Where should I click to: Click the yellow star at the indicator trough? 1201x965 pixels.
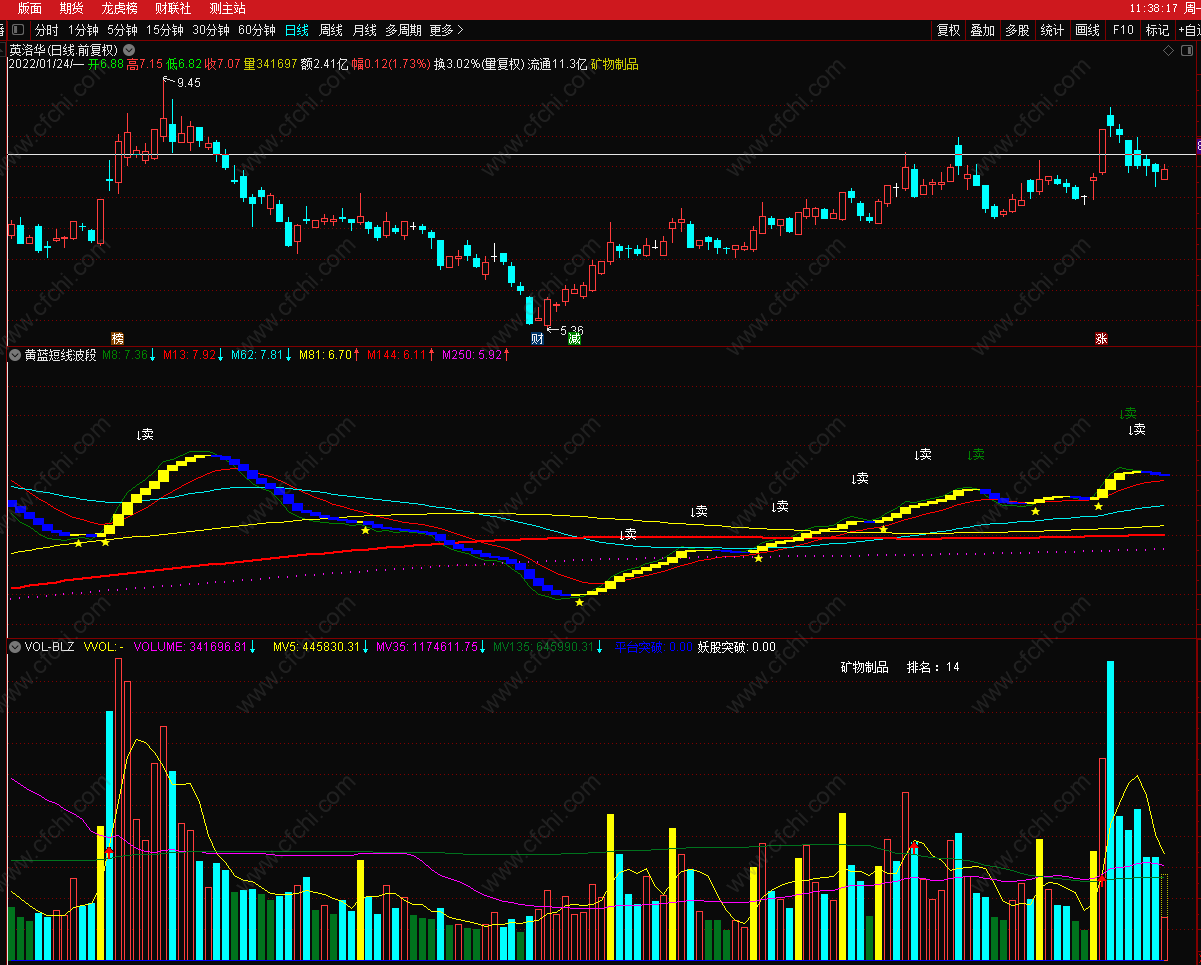point(579,602)
